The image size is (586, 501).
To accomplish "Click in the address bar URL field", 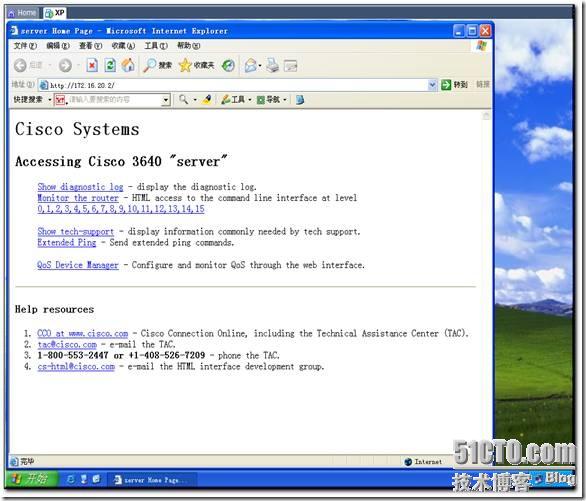I will click(x=239, y=85).
